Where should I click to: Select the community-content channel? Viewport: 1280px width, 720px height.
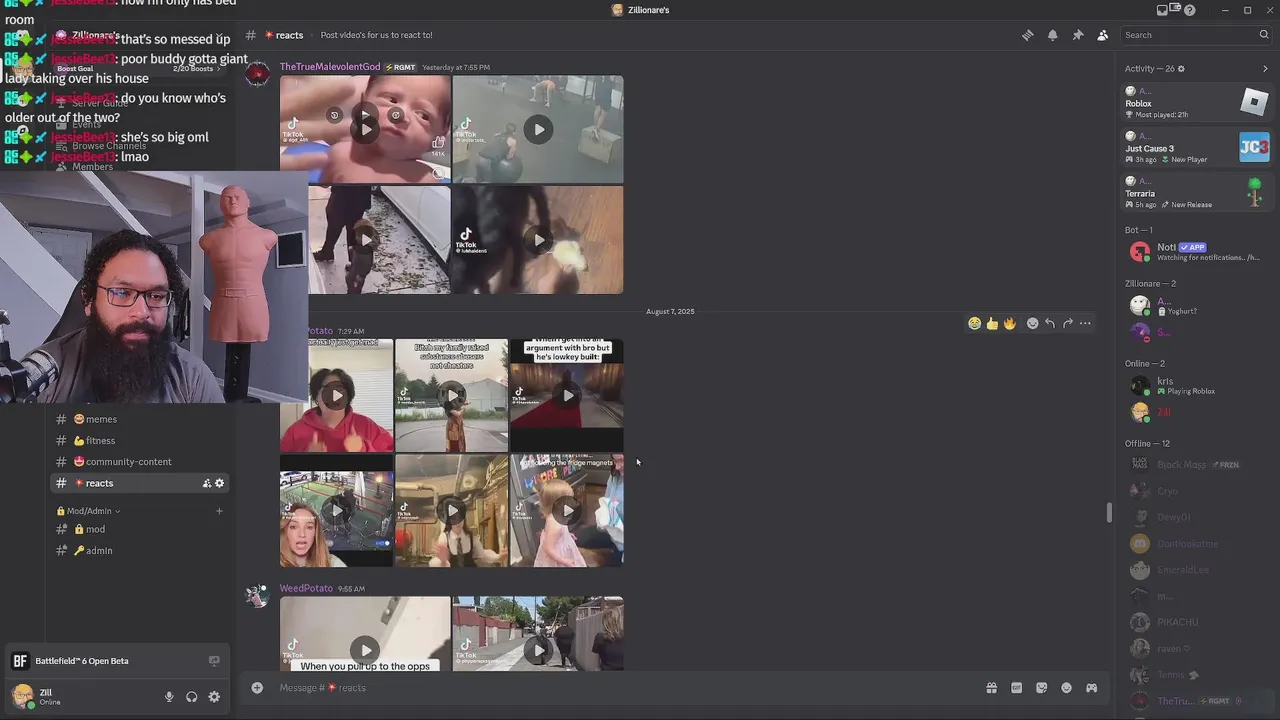pyautogui.click(x=140, y=461)
